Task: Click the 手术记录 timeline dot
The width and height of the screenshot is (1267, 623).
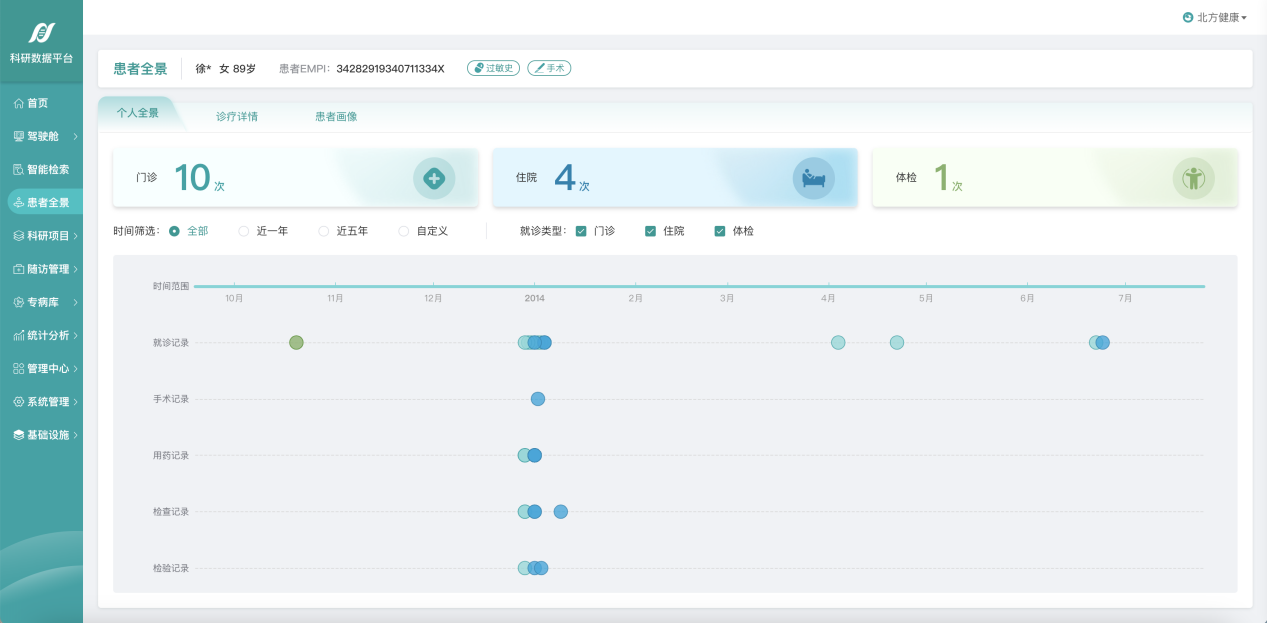Action: (537, 399)
